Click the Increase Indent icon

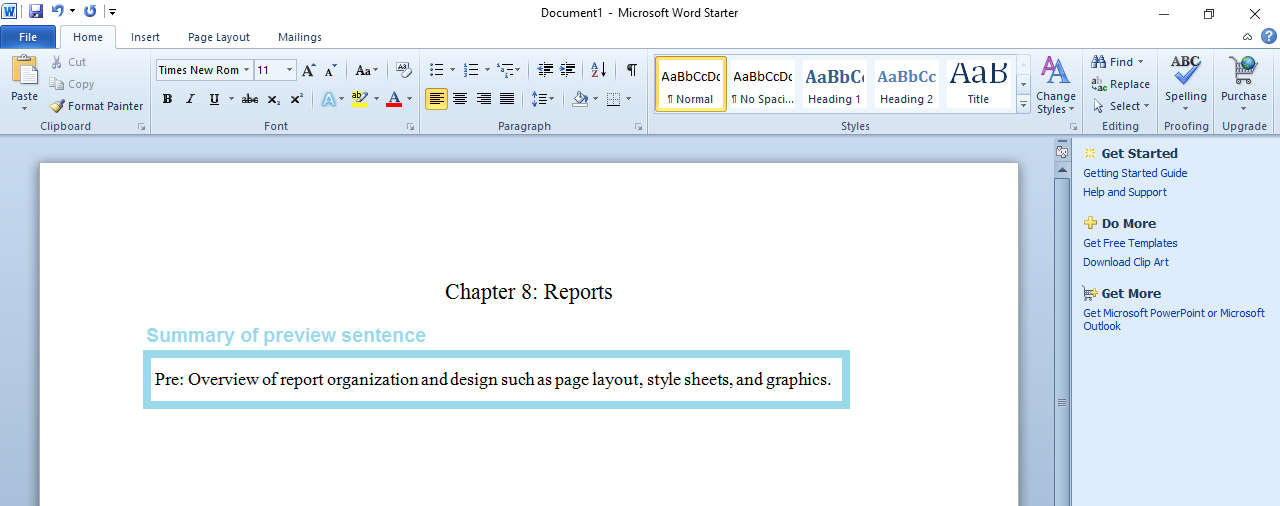(x=568, y=70)
